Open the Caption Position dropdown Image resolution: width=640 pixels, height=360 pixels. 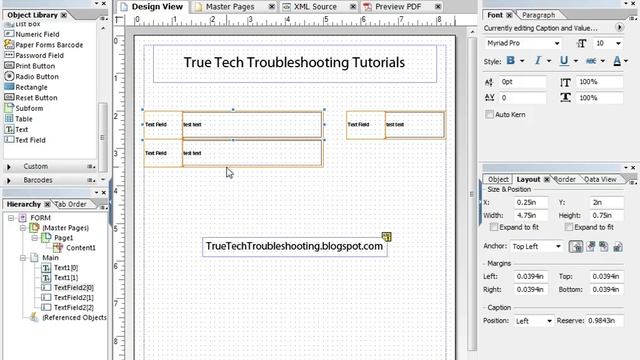click(x=549, y=321)
